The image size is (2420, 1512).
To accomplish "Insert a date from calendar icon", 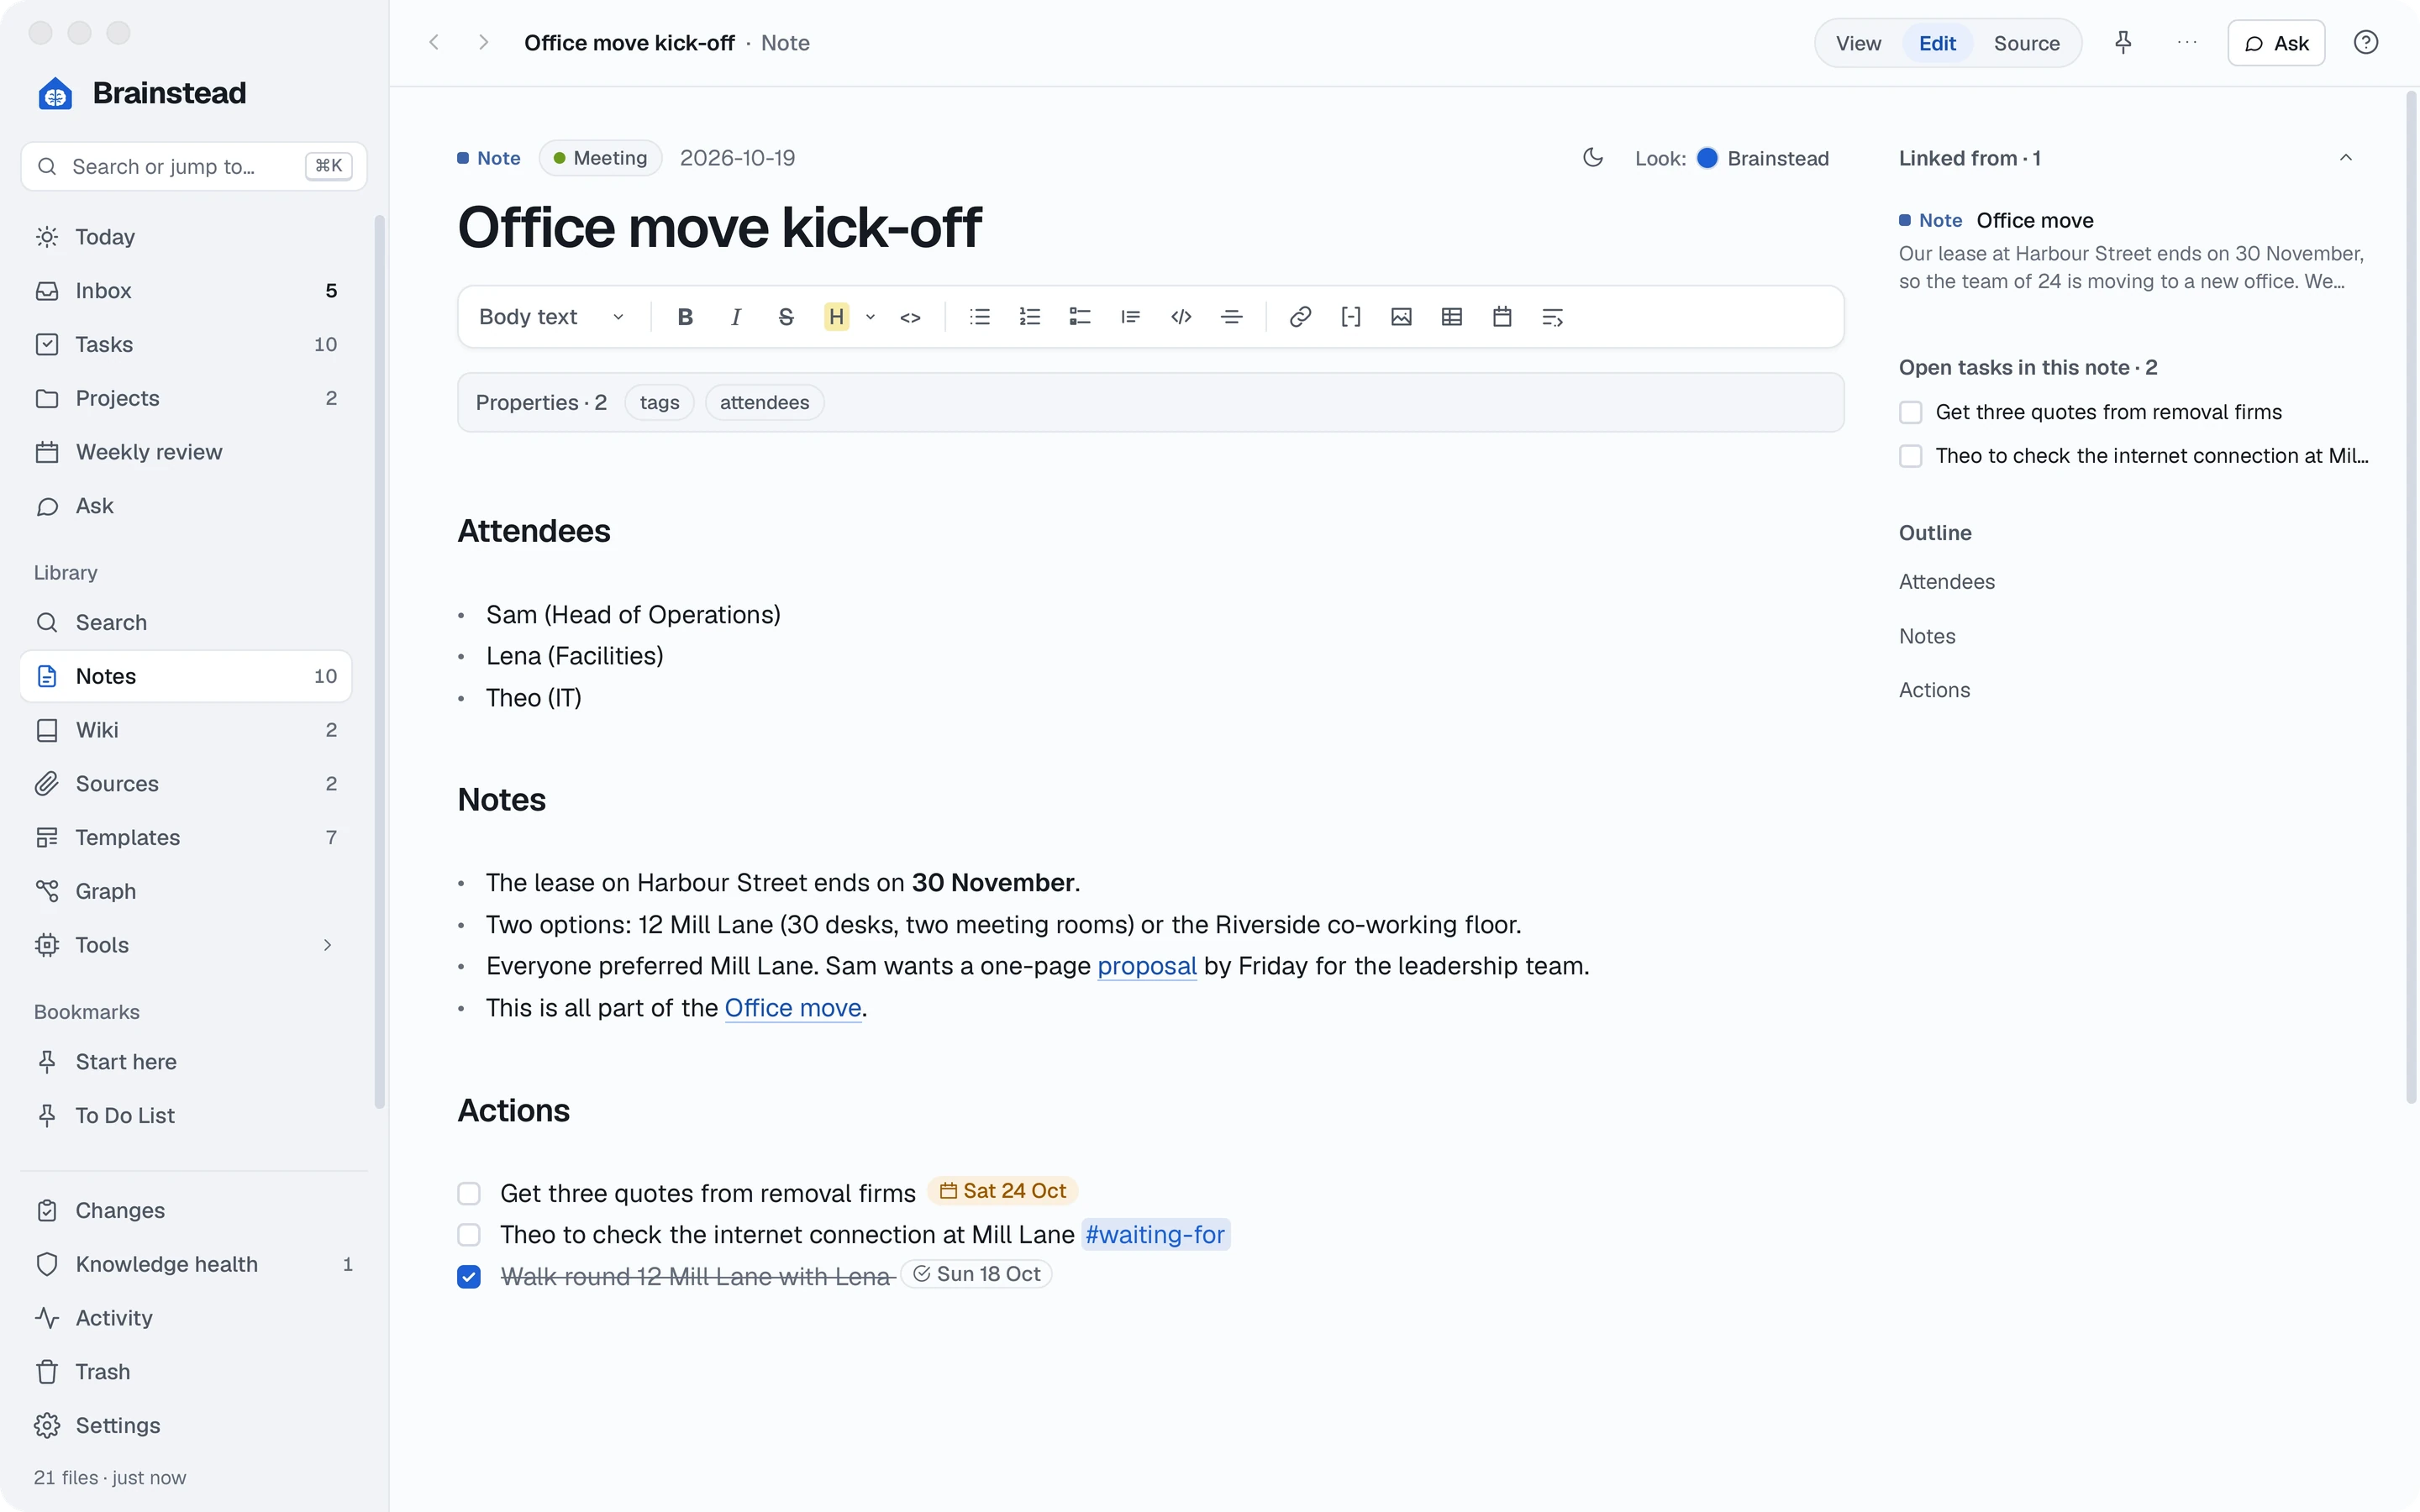I will coord(1502,317).
